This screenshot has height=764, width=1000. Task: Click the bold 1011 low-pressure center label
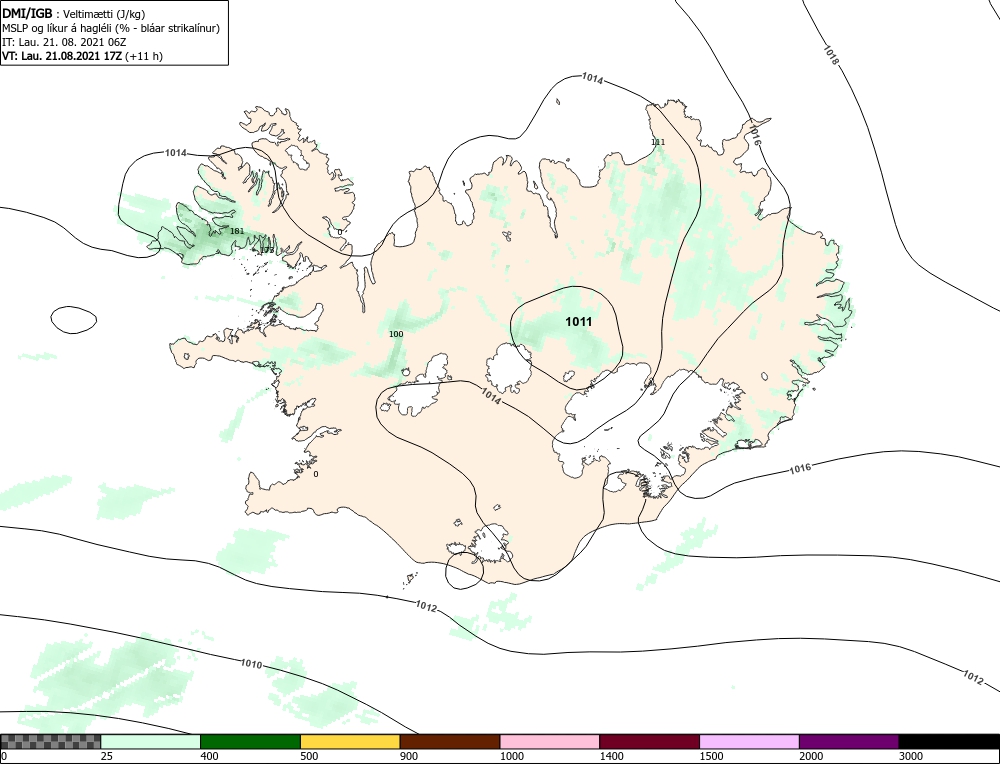[x=578, y=322]
